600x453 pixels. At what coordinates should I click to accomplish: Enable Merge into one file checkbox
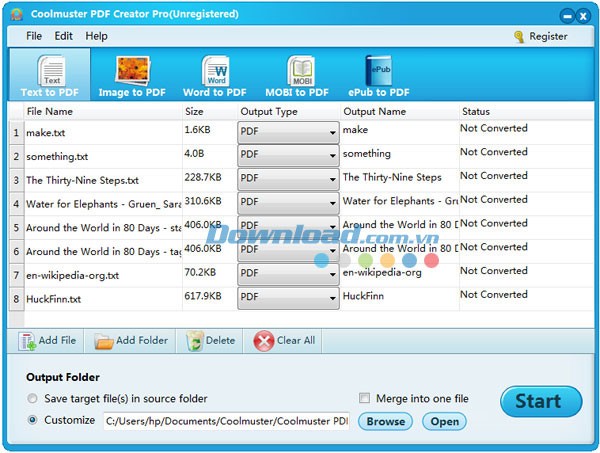[x=364, y=398]
